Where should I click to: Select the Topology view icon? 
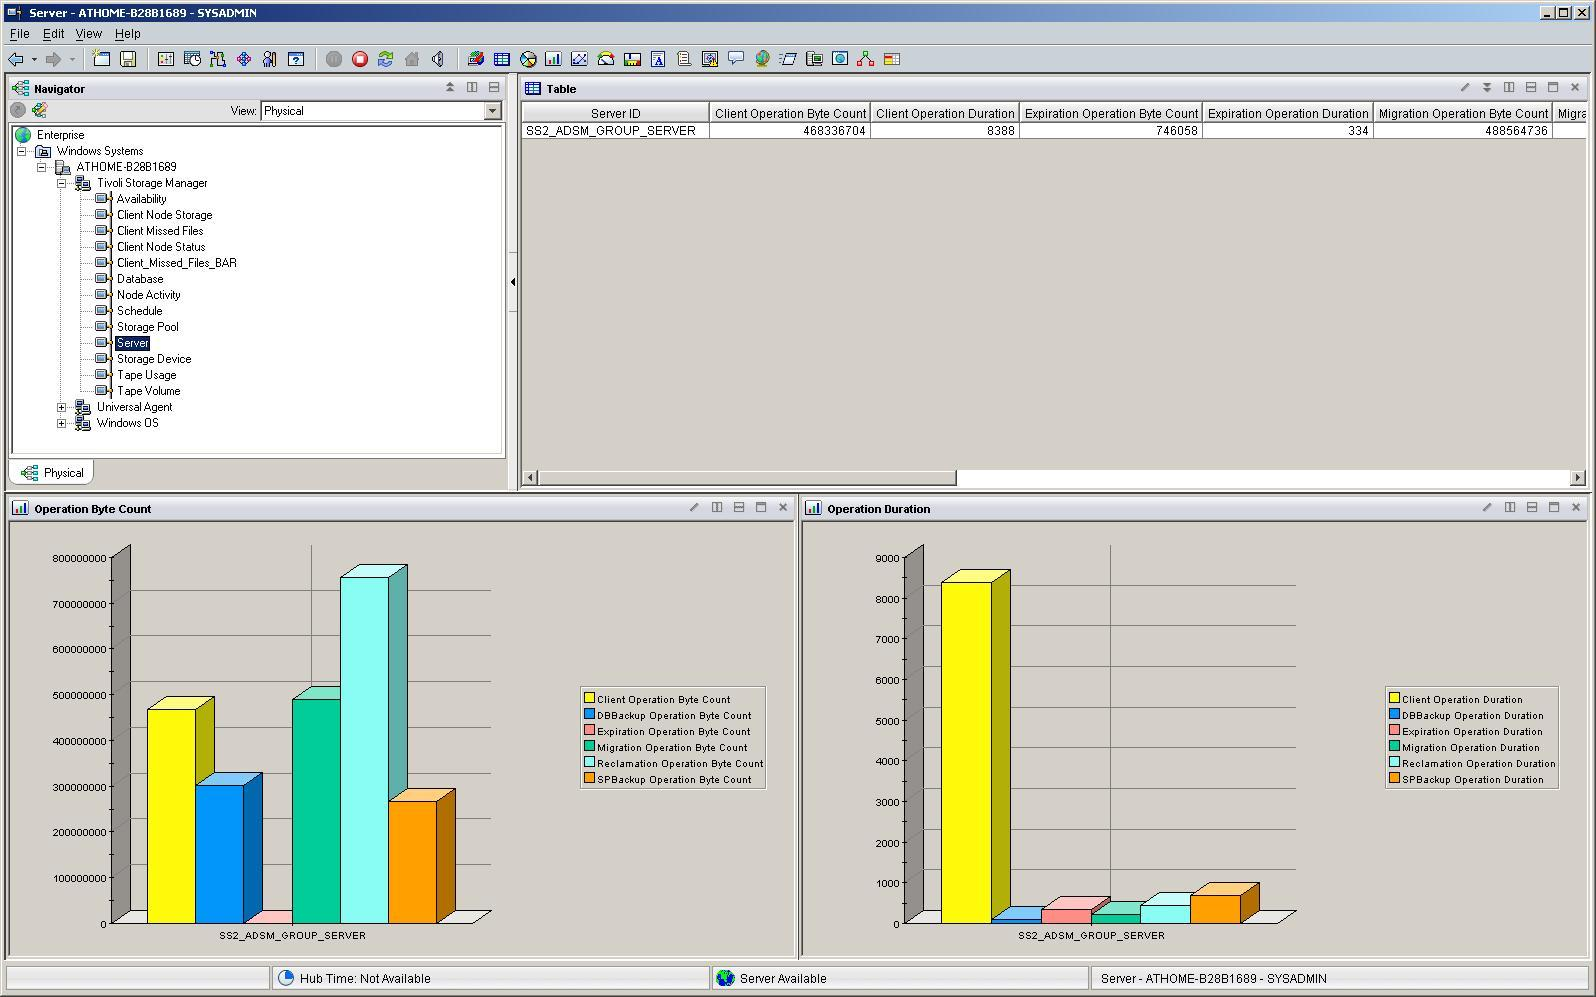pos(866,59)
